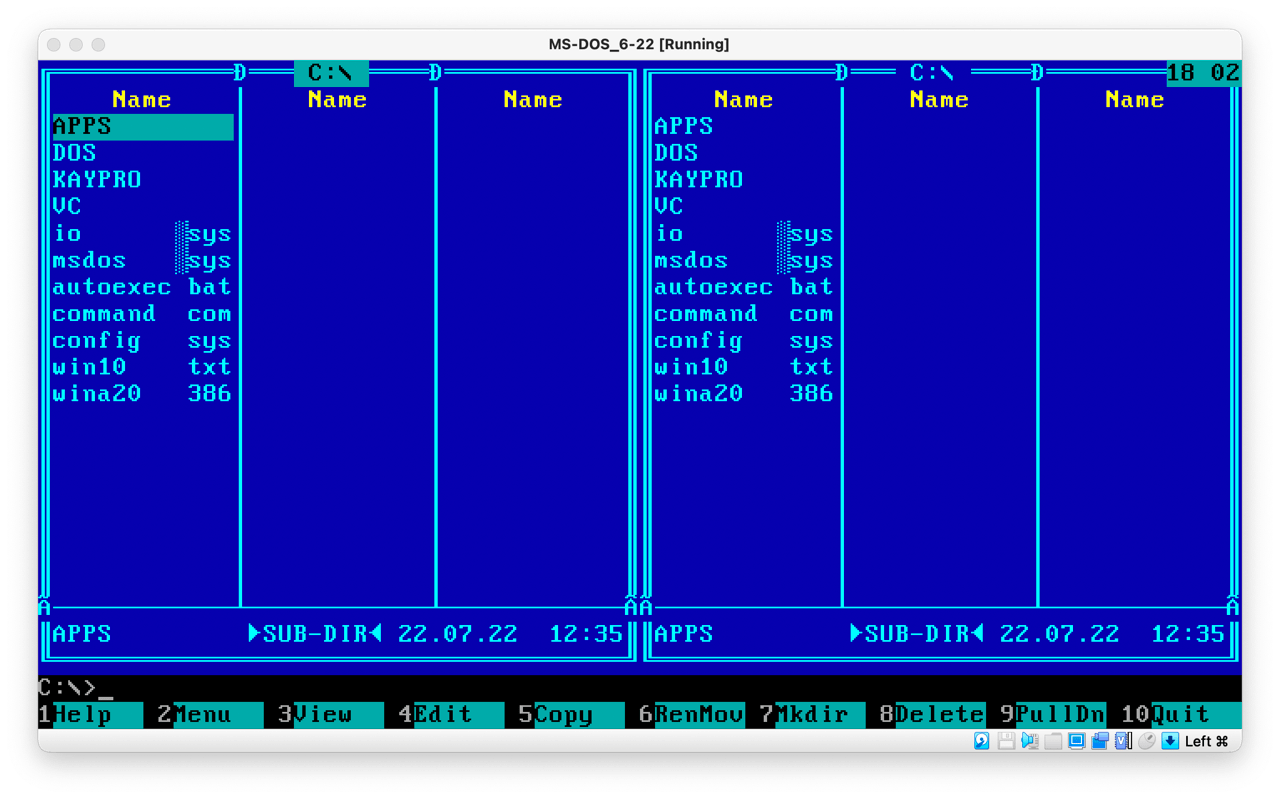This screenshot has width=1280, height=799.
Task: Click the floppy drive status icon
Action: [x=1006, y=741]
